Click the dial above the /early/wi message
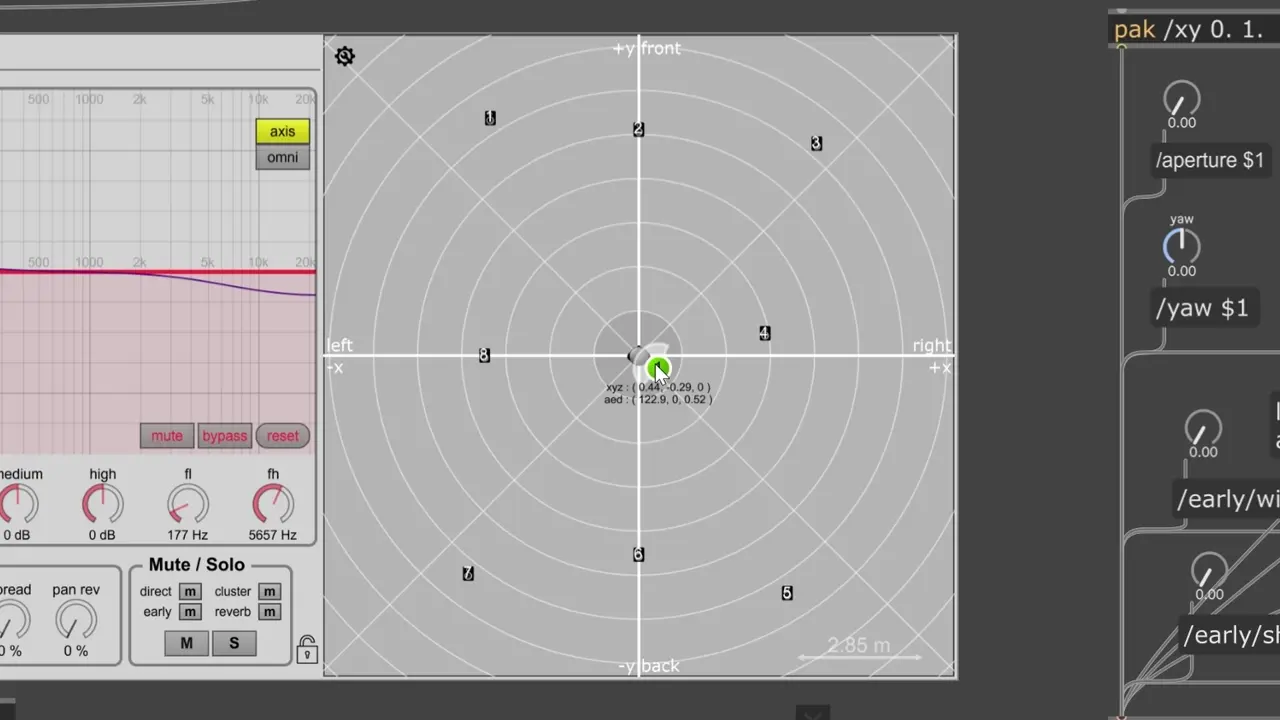This screenshot has height=720, width=1280. 1203,428
